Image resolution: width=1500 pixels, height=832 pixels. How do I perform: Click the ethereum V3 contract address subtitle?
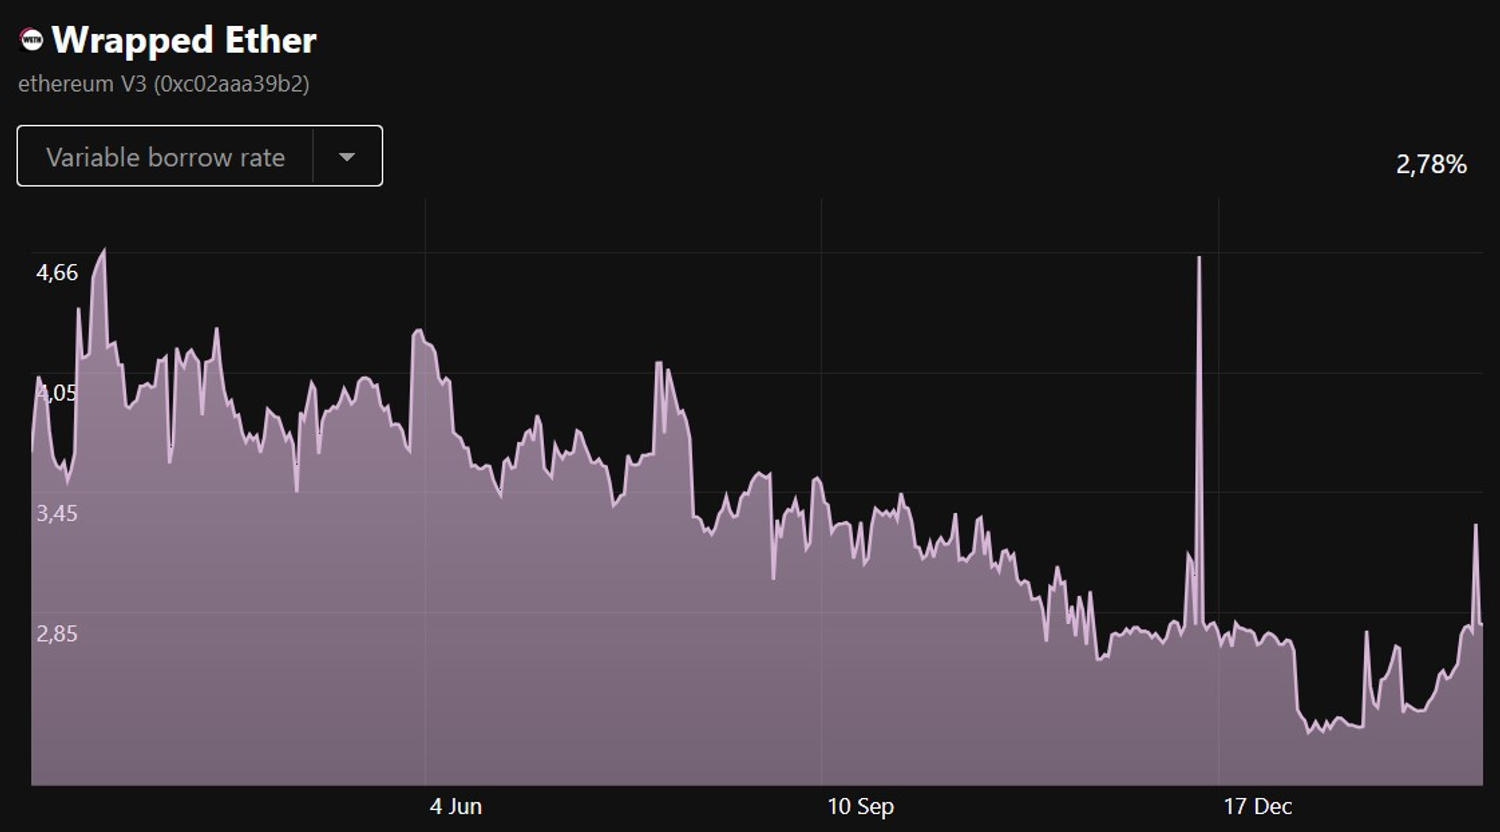click(x=164, y=84)
